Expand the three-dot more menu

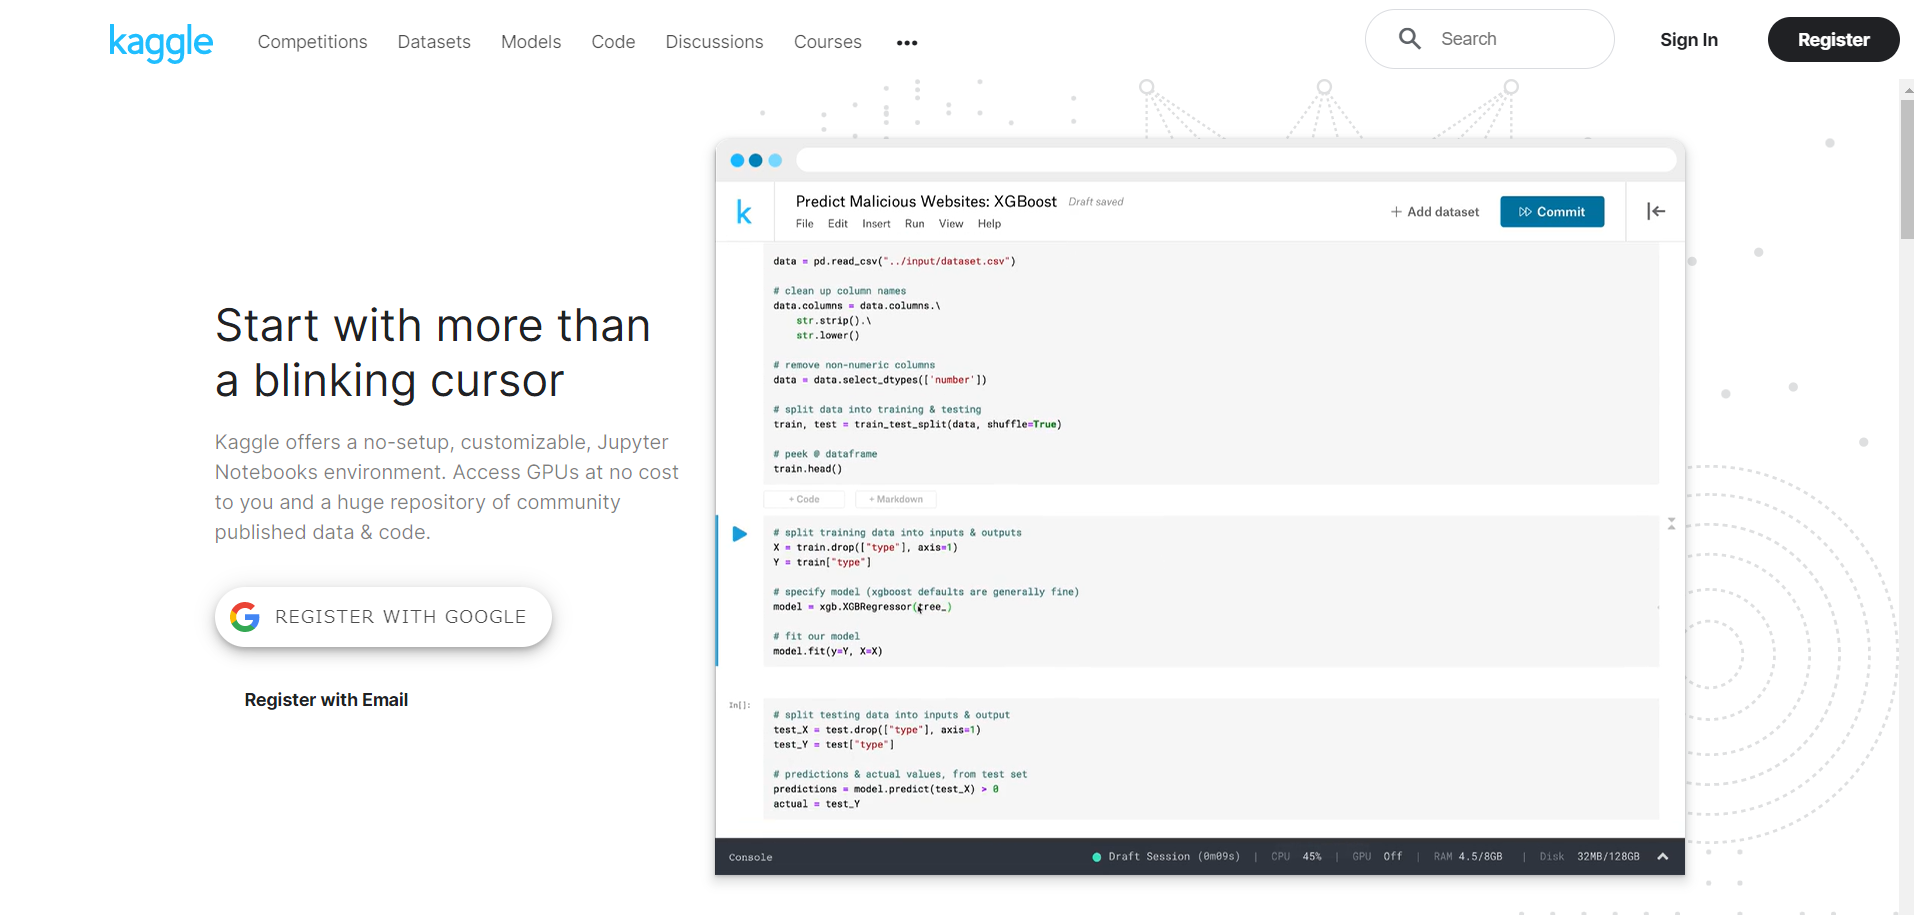coord(907,43)
